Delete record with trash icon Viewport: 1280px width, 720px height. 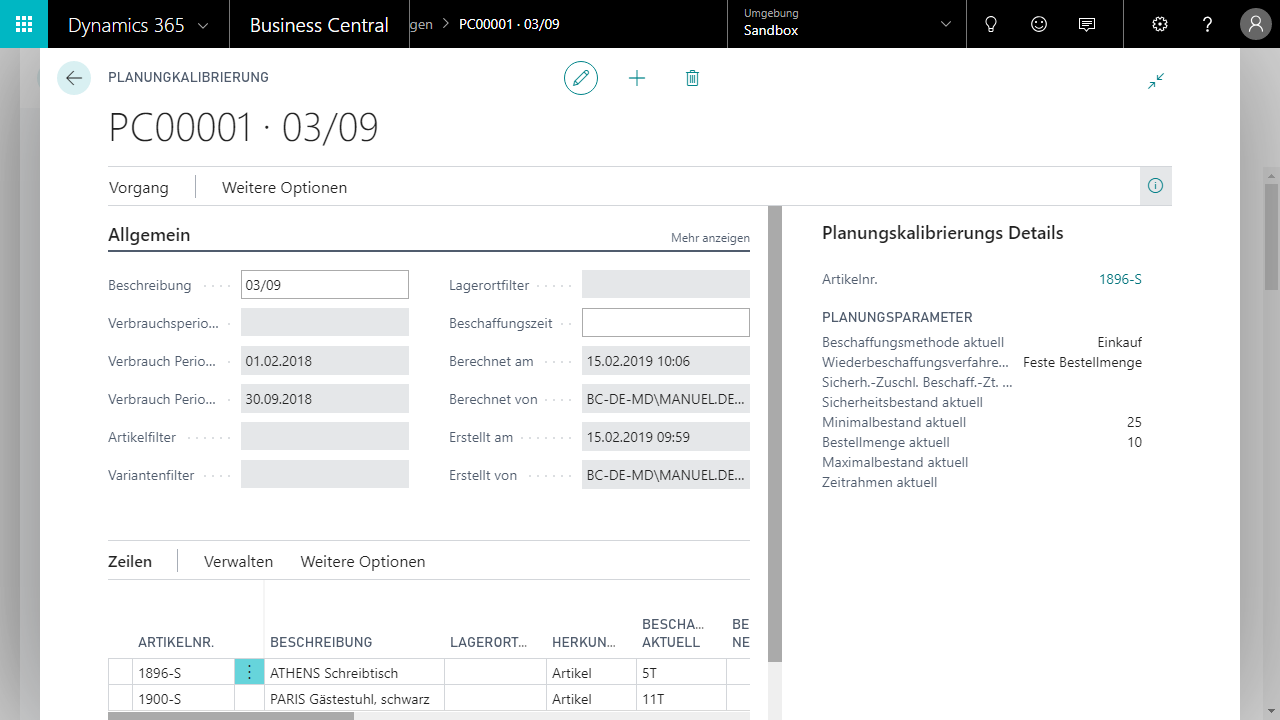[692, 78]
